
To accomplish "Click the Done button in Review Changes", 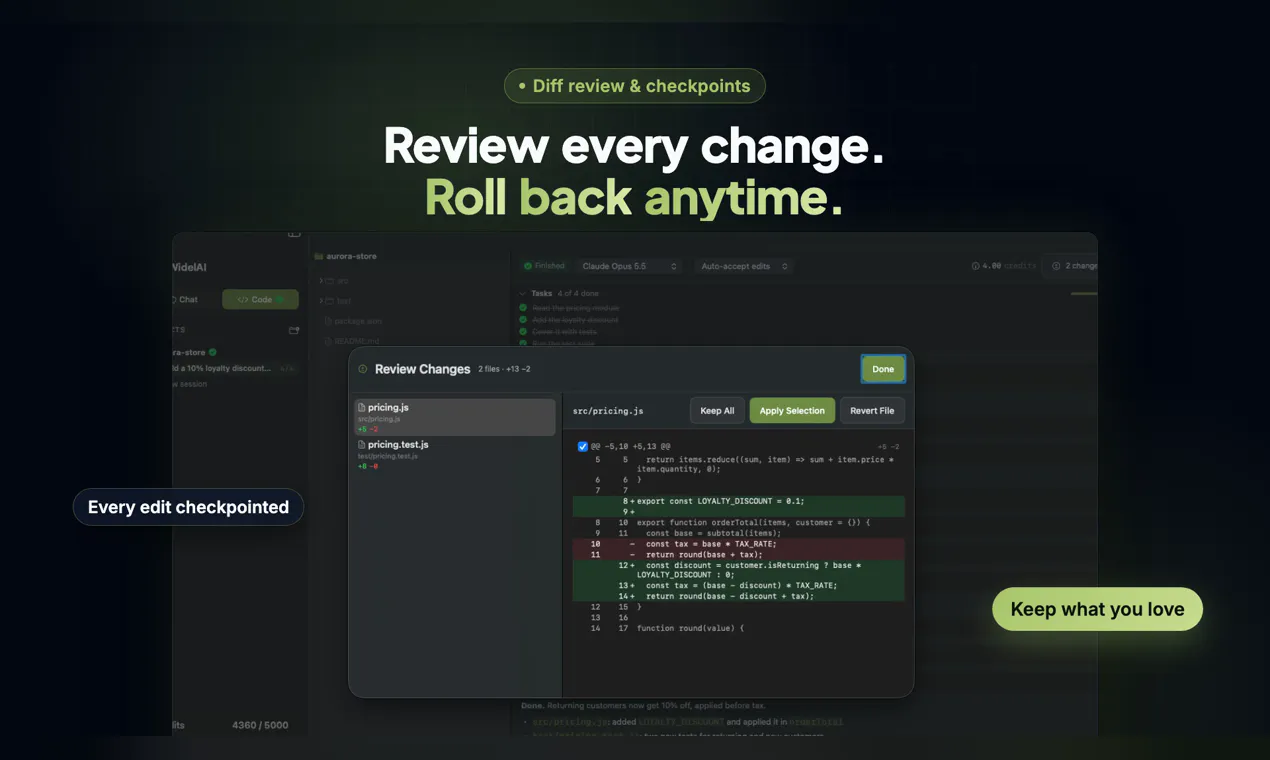I will pos(883,369).
